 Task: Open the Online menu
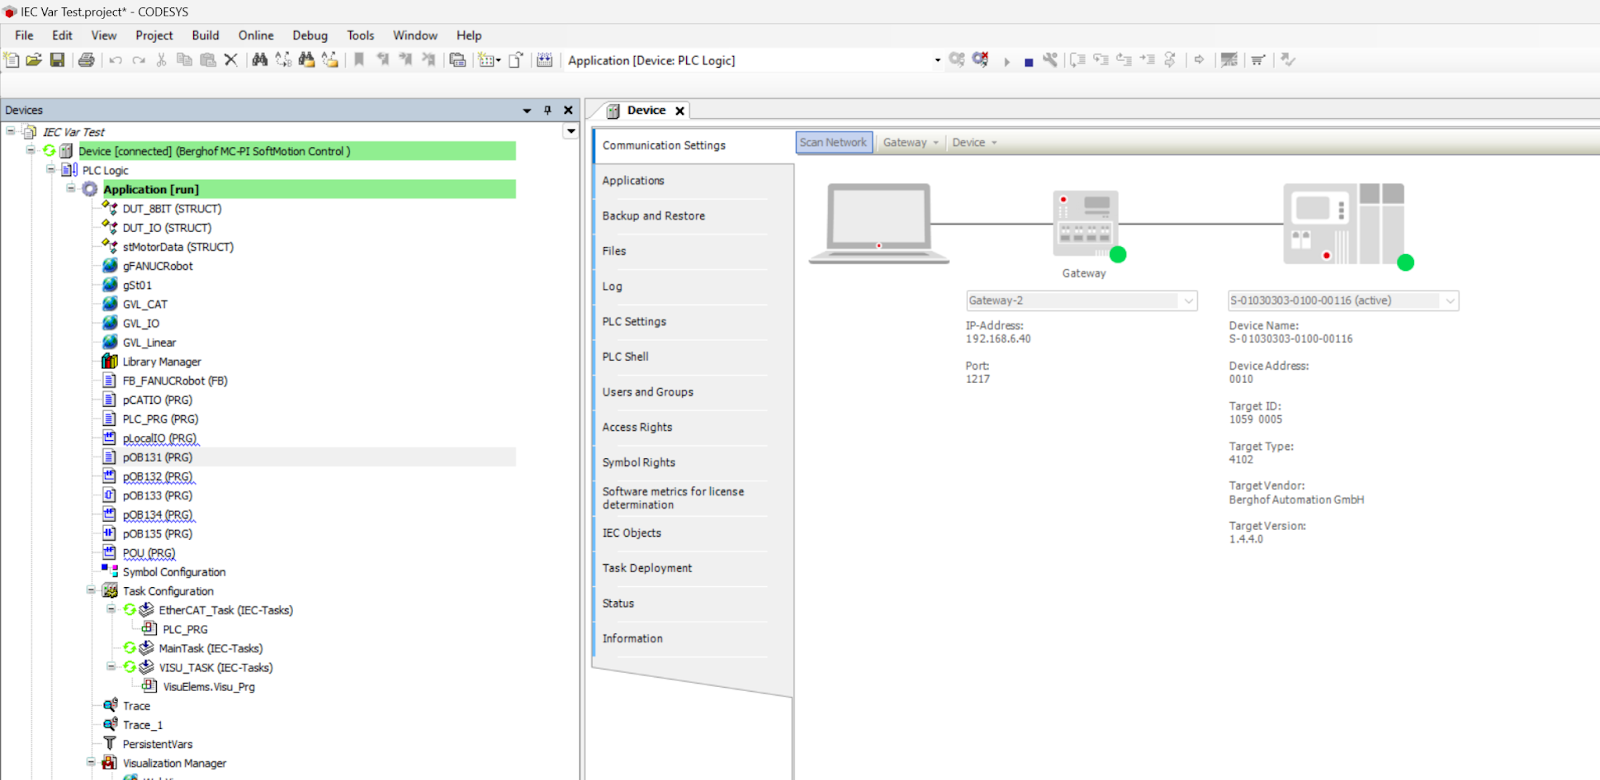tap(256, 35)
